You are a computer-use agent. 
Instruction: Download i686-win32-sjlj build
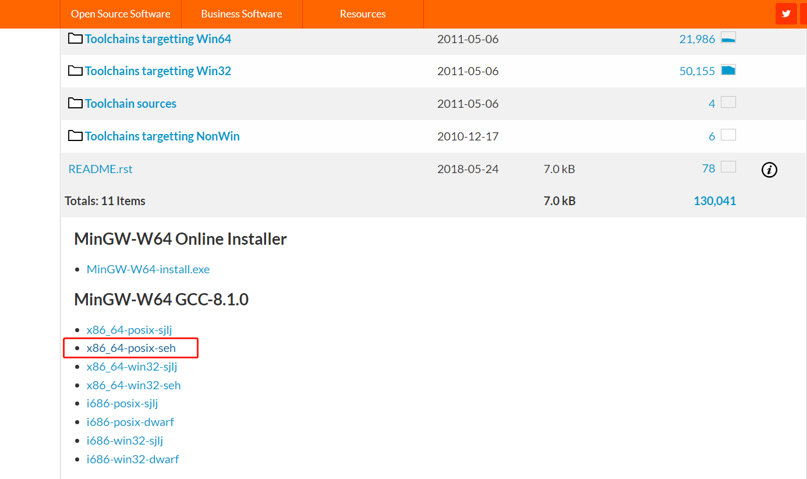[x=125, y=440]
